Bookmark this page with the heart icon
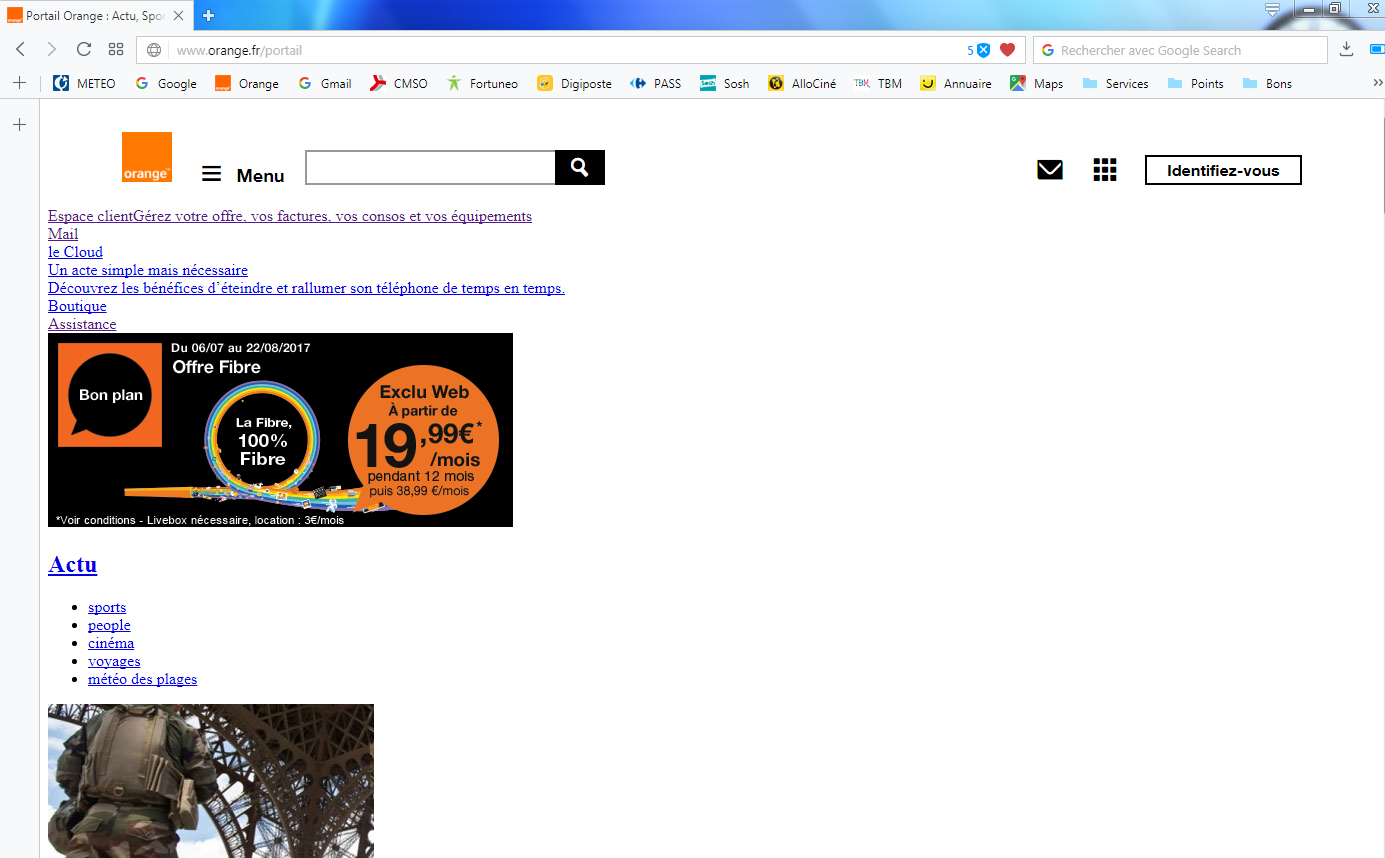The height and width of the screenshot is (858, 1385). point(1007,50)
